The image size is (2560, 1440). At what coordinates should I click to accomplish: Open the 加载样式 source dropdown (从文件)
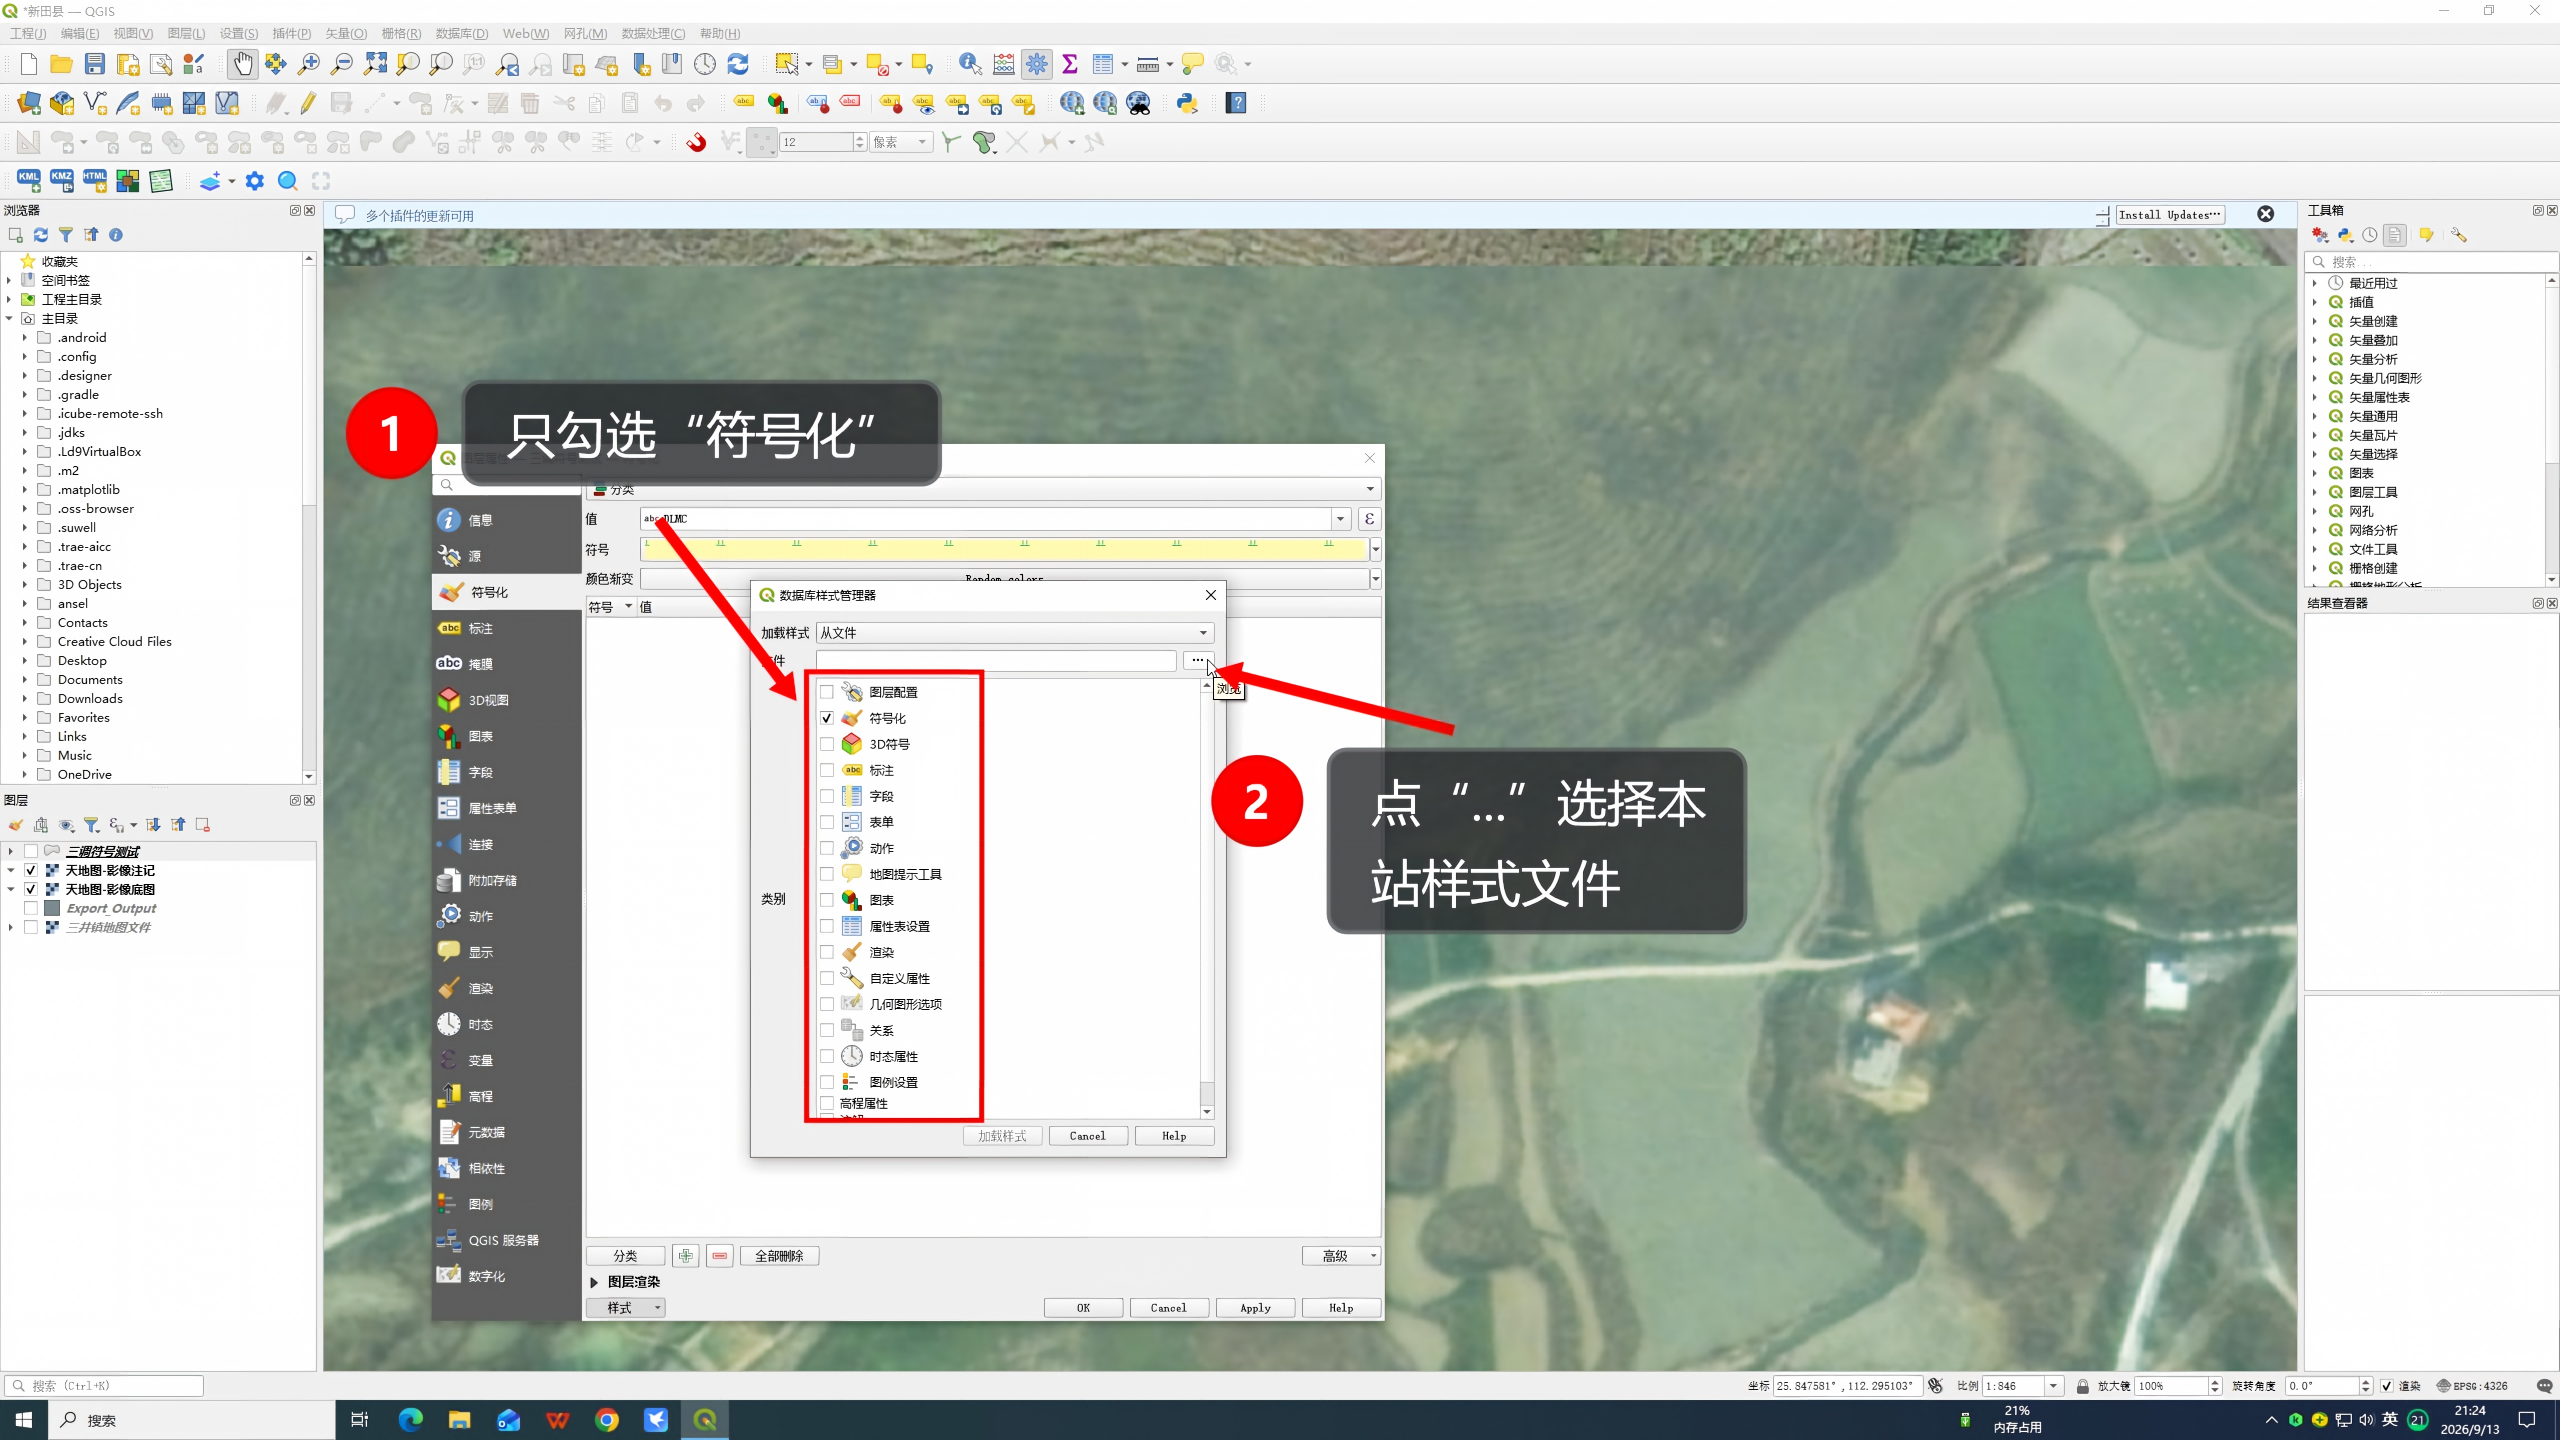[1015, 633]
